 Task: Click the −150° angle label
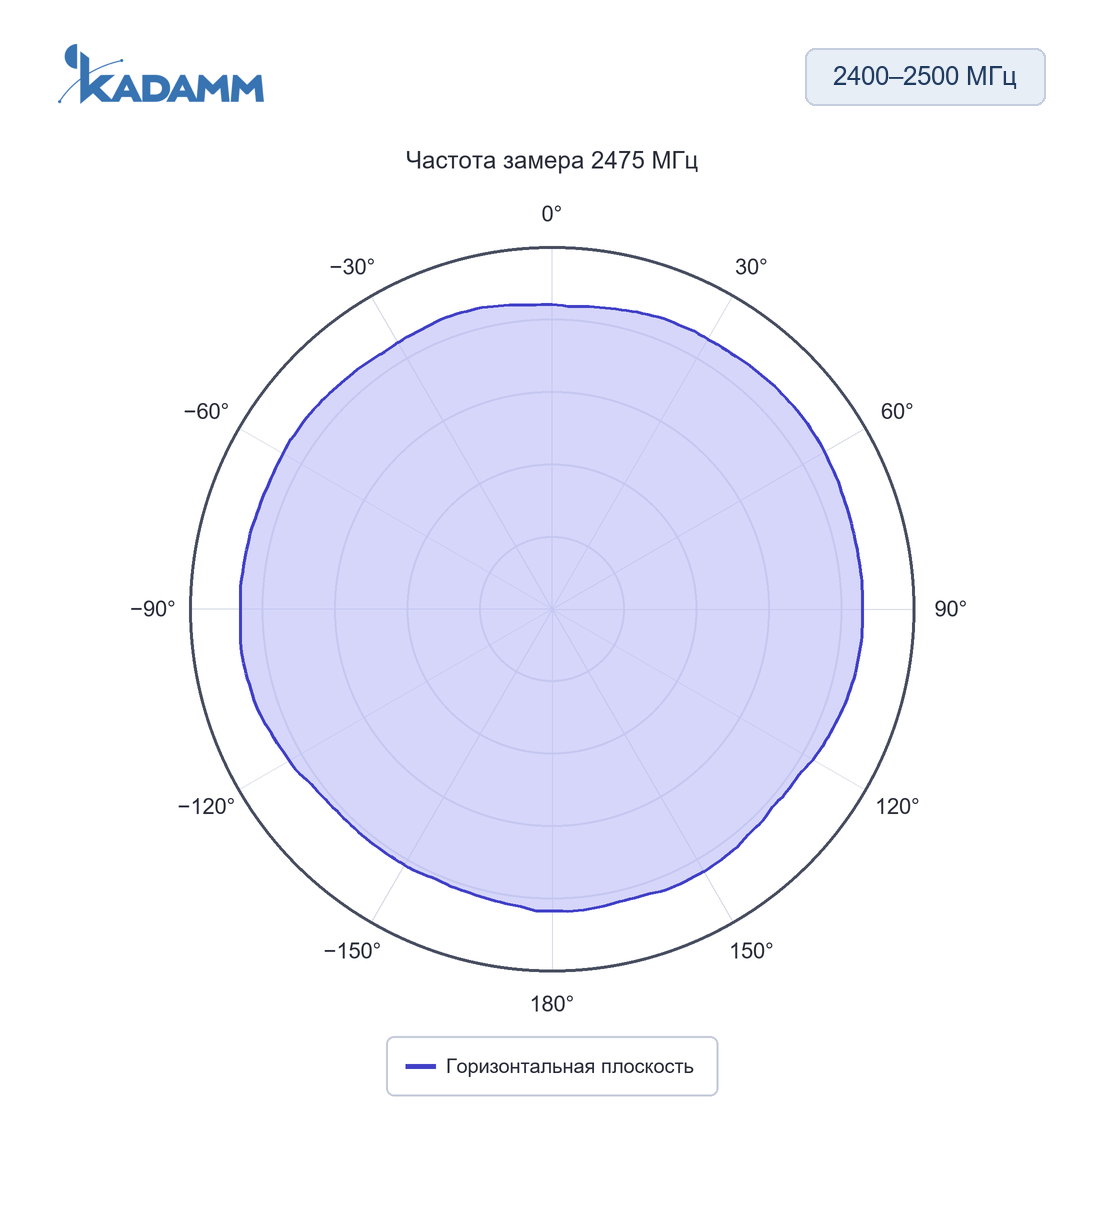click(353, 951)
